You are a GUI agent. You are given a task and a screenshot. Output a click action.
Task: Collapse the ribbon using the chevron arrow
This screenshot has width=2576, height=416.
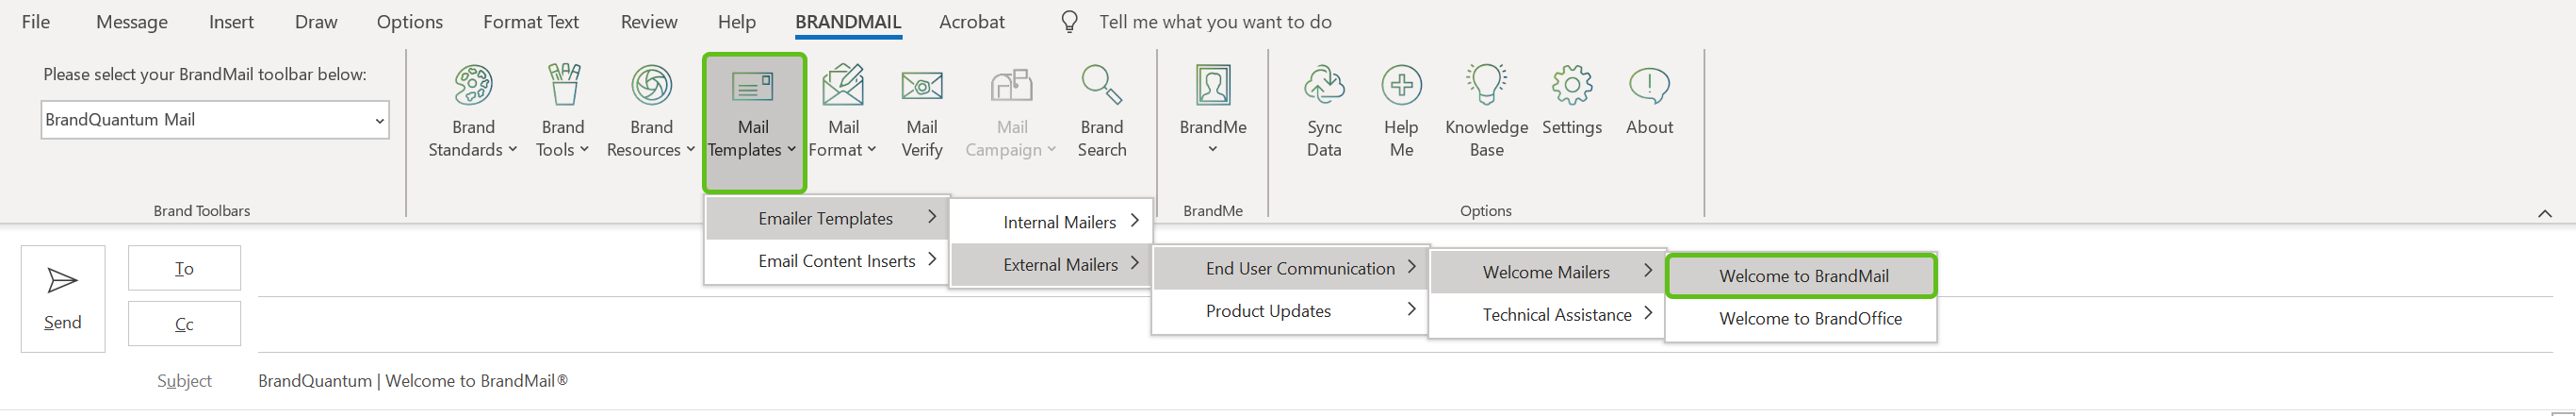2545,213
